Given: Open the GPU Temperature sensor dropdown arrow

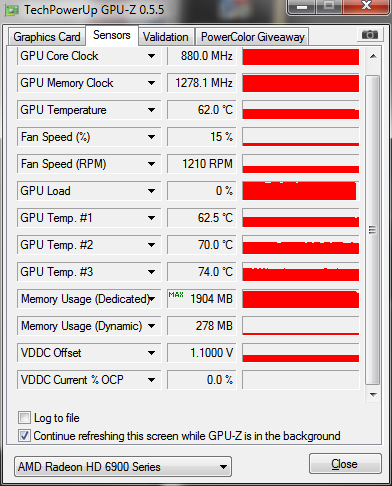Looking at the screenshot, I should [151, 110].
